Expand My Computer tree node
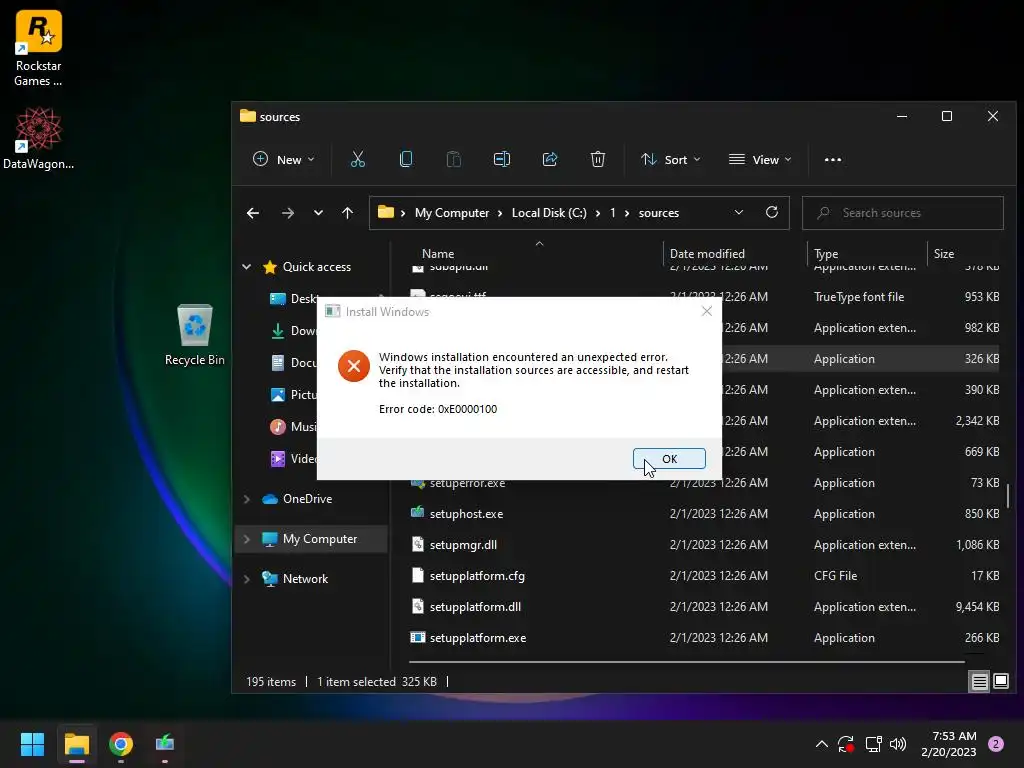1024x768 pixels. [x=247, y=539]
